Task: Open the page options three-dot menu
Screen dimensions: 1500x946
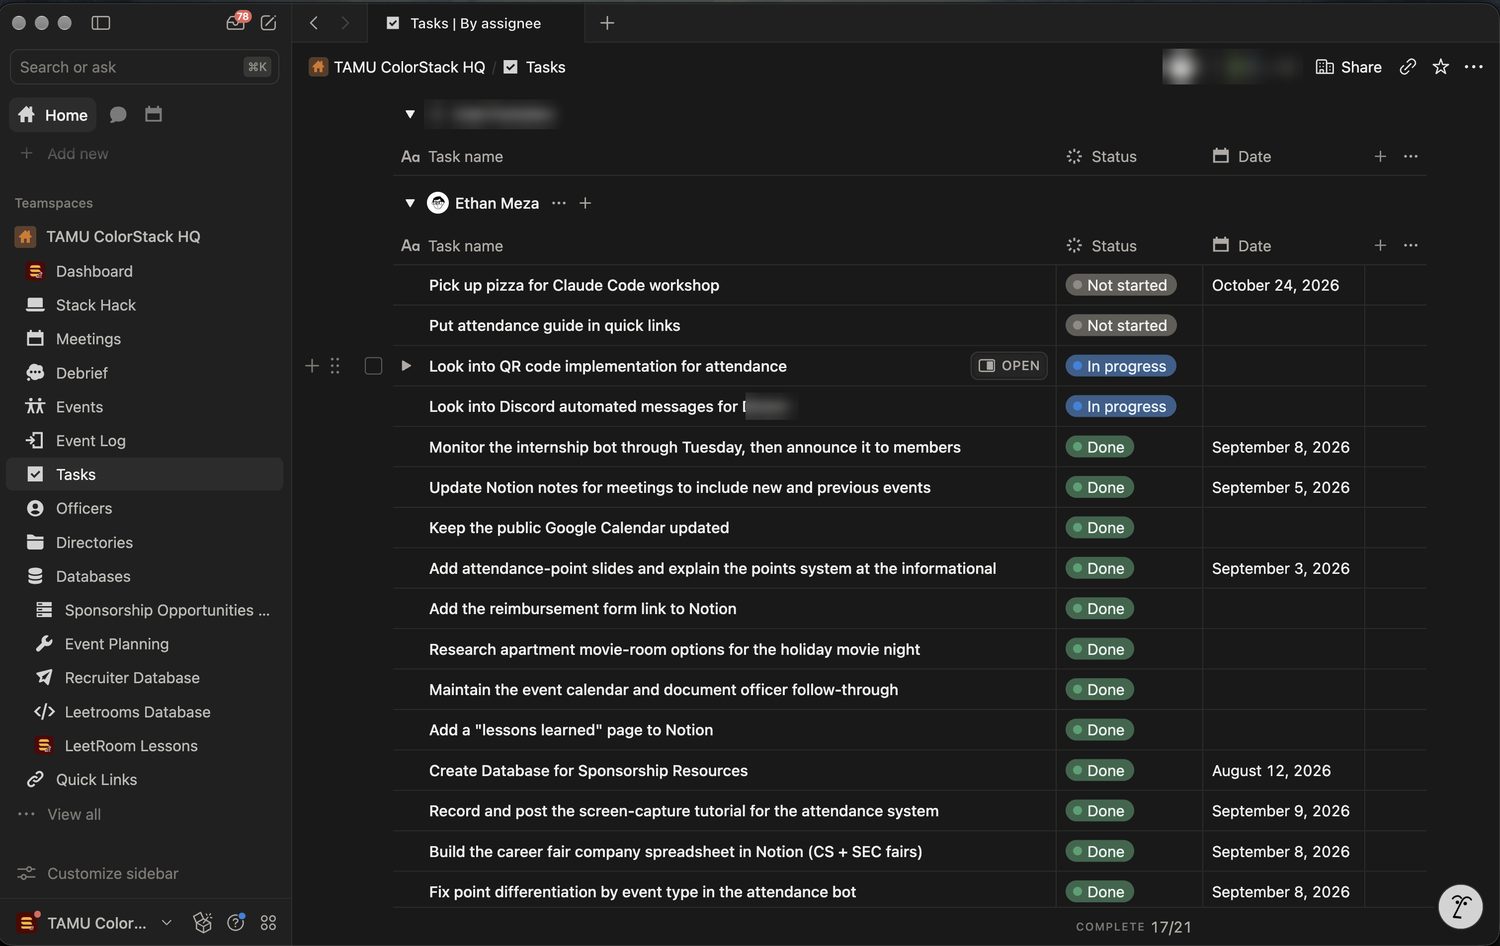Action: pos(1474,67)
